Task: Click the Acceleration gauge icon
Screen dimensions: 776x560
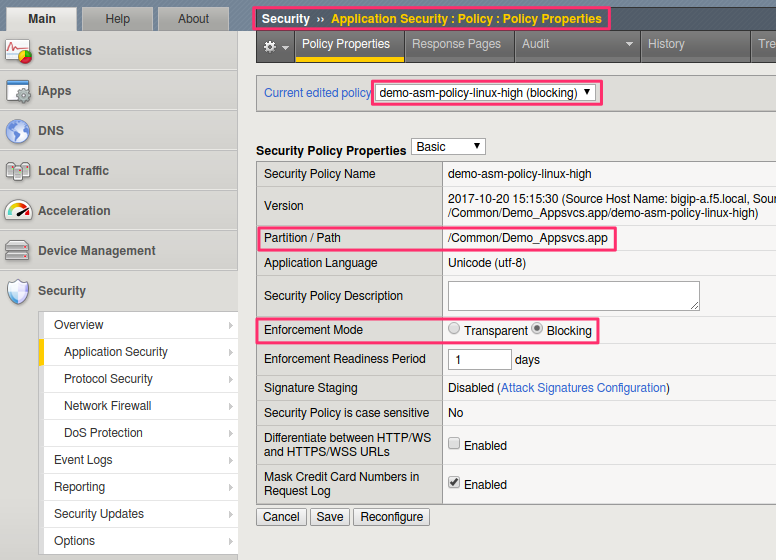Action: pyautogui.click(x=18, y=211)
